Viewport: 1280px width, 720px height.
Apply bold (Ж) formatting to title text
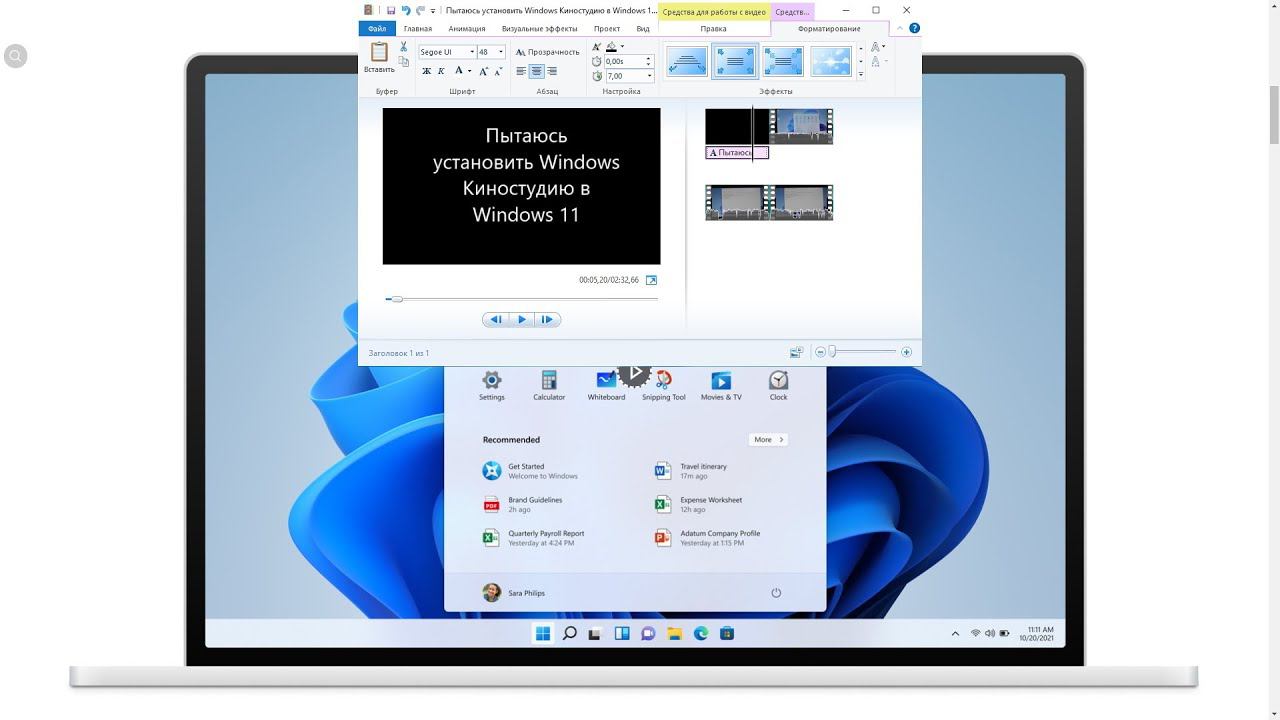(x=426, y=71)
